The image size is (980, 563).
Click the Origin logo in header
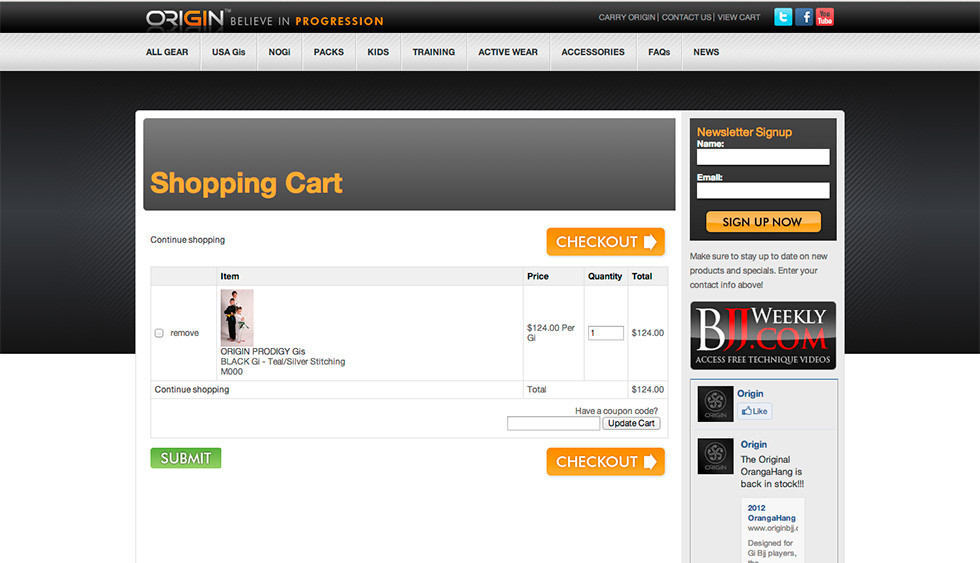pyautogui.click(x=185, y=19)
